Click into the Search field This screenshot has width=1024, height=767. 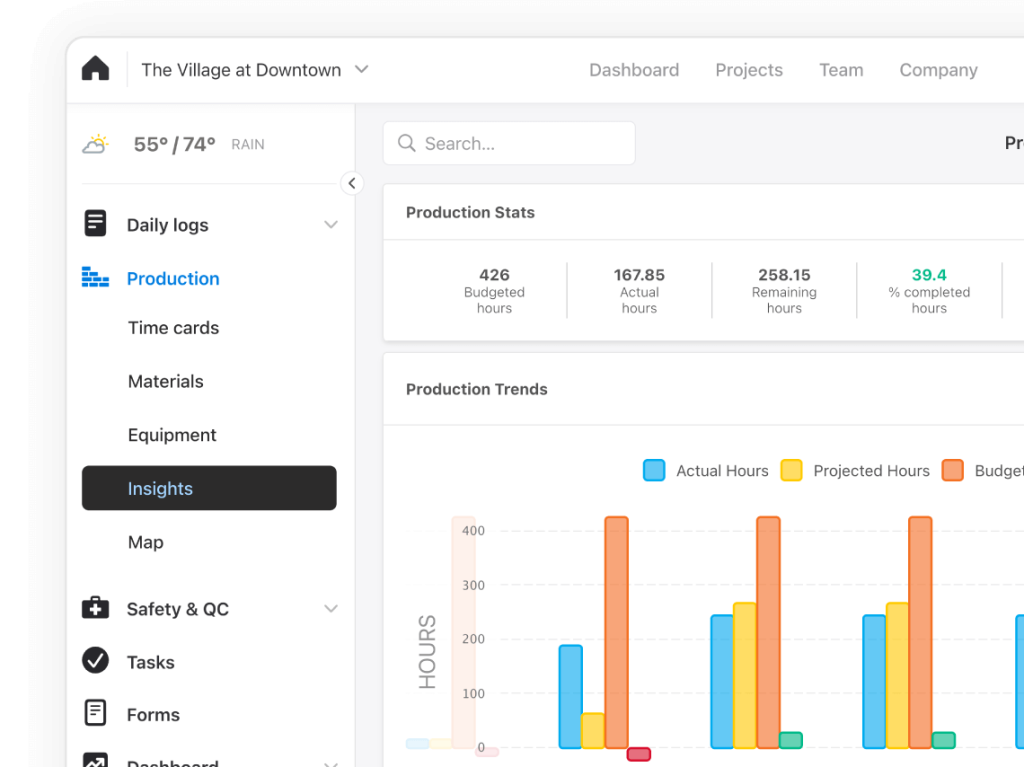point(509,143)
